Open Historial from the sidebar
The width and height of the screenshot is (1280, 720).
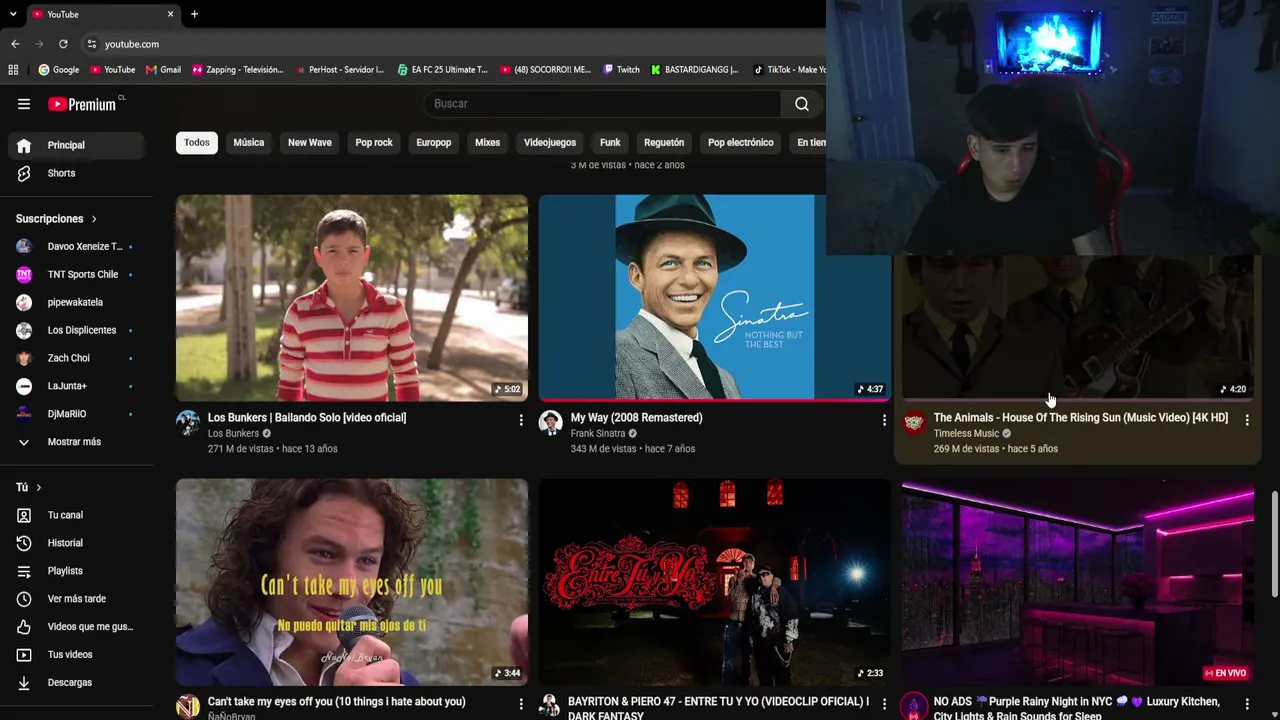coord(76,543)
